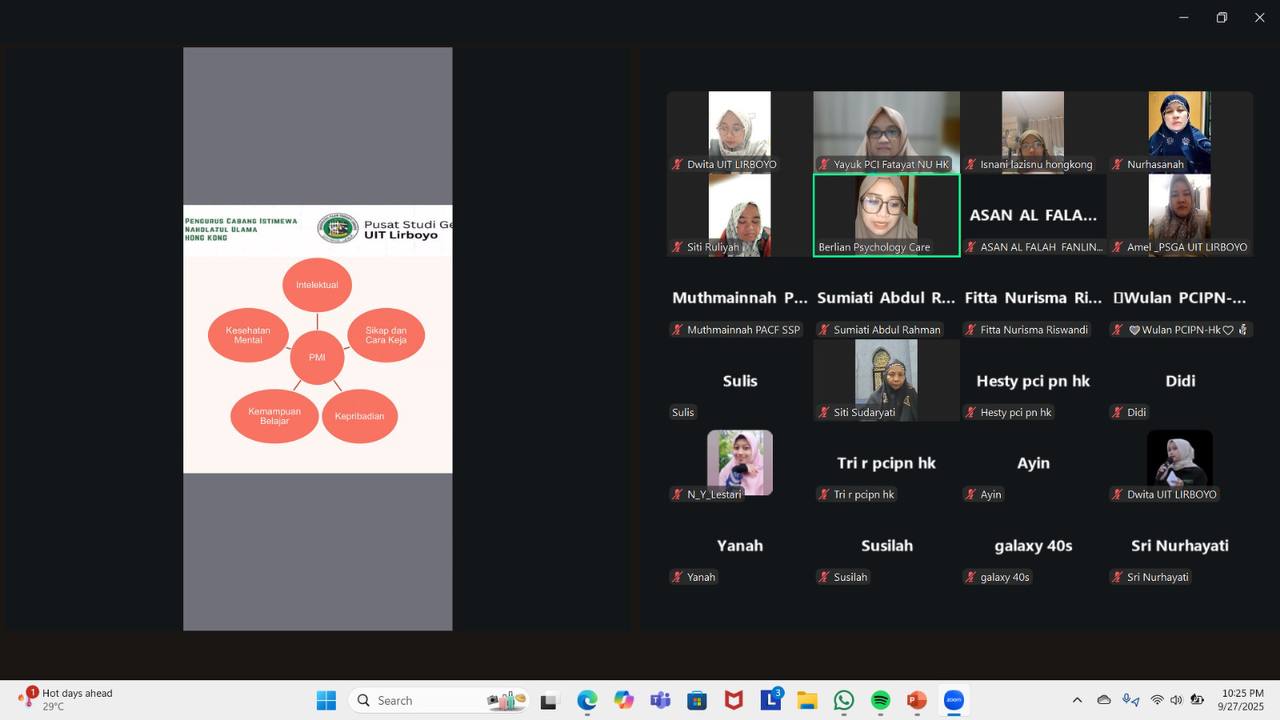Expand the hidden system tray icons
This screenshot has width=1280, height=720.
coord(1077,700)
